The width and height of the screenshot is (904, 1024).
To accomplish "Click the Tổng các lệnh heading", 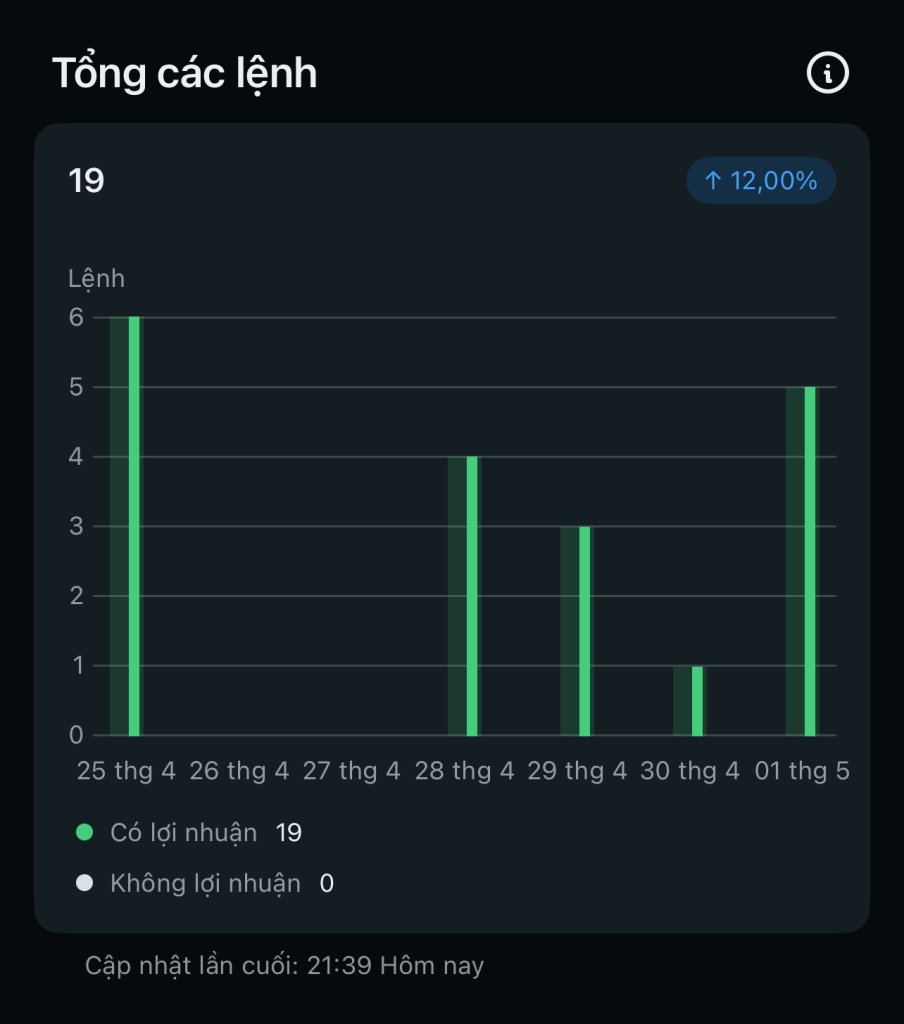I will pyautogui.click(x=185, y=73).
